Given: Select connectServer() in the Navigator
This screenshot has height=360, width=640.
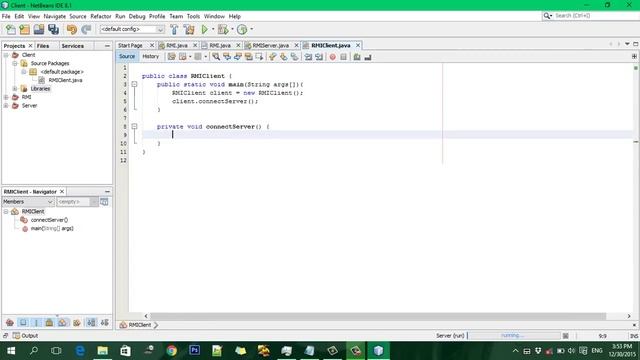Looking at the screenshot, I should point(49,220).
